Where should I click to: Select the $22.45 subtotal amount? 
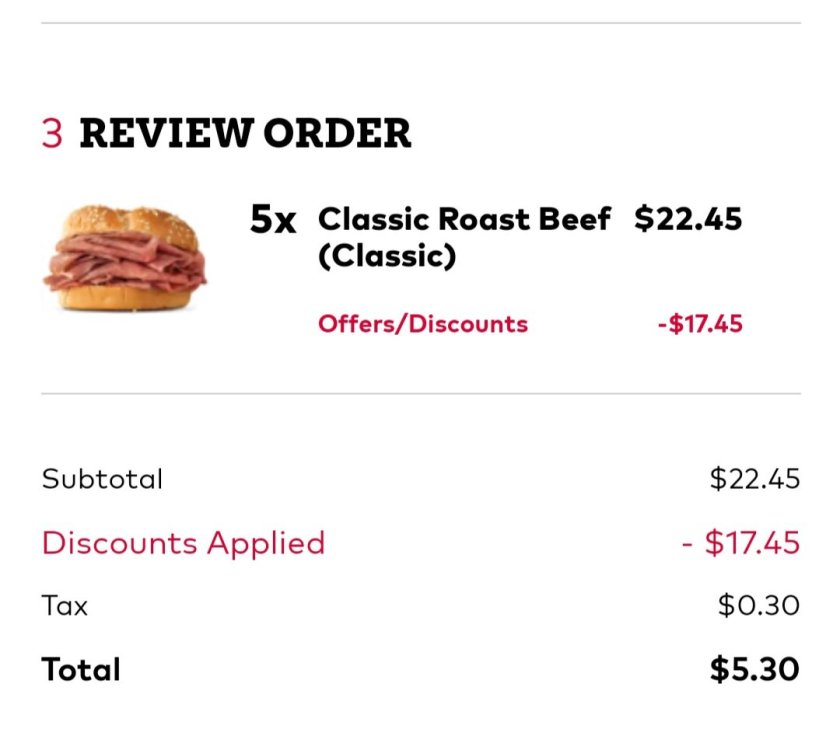click(755, 479)
